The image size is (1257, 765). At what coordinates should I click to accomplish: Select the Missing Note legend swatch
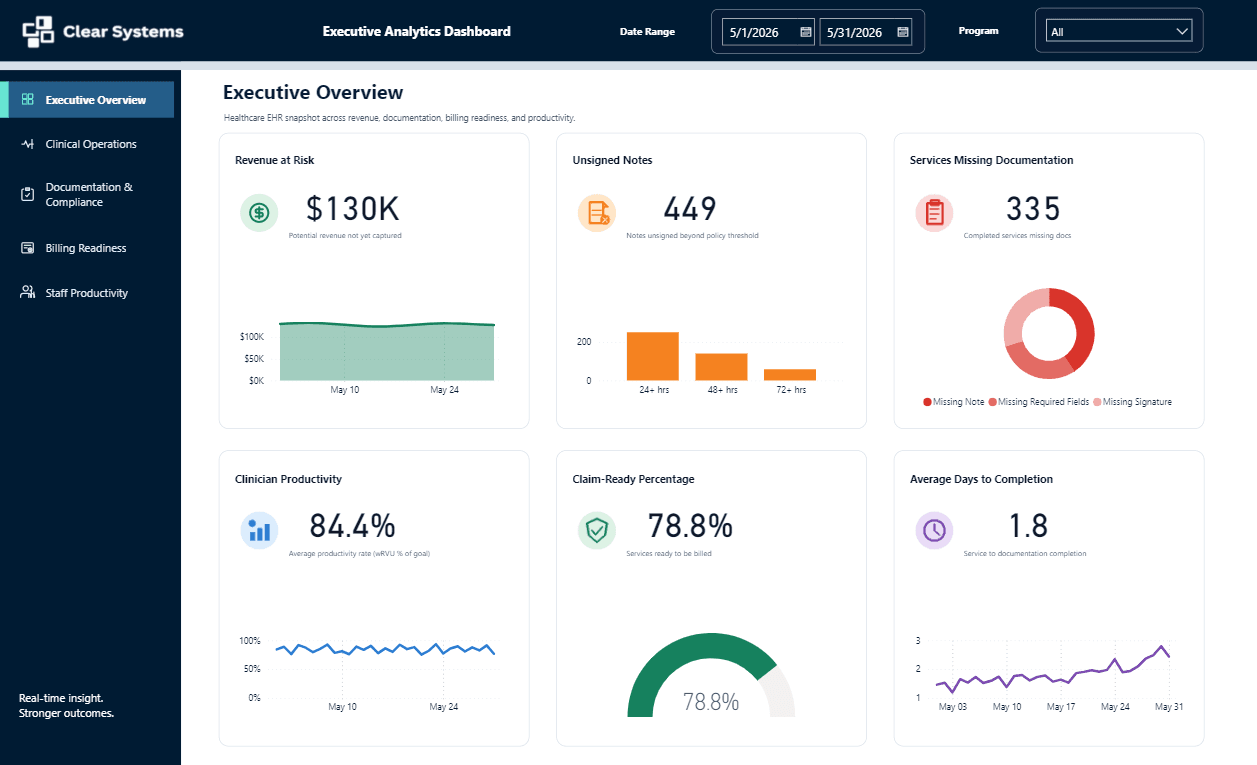pos(927,402)
